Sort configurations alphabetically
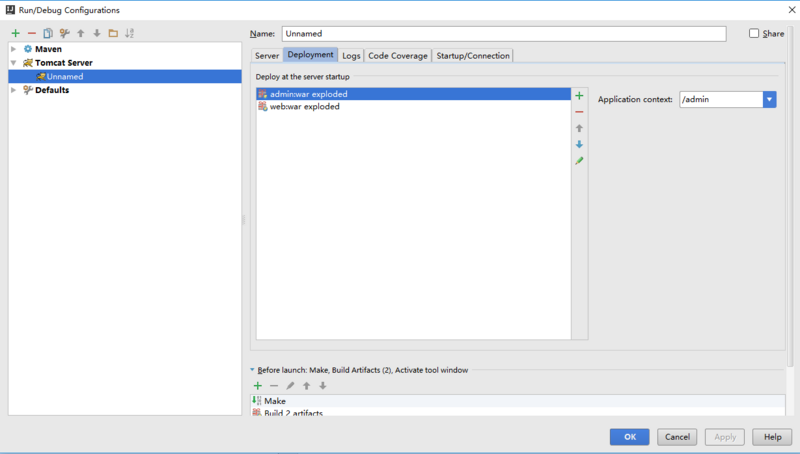This screenshot has height=454, width=800. [x=130, y=33]
